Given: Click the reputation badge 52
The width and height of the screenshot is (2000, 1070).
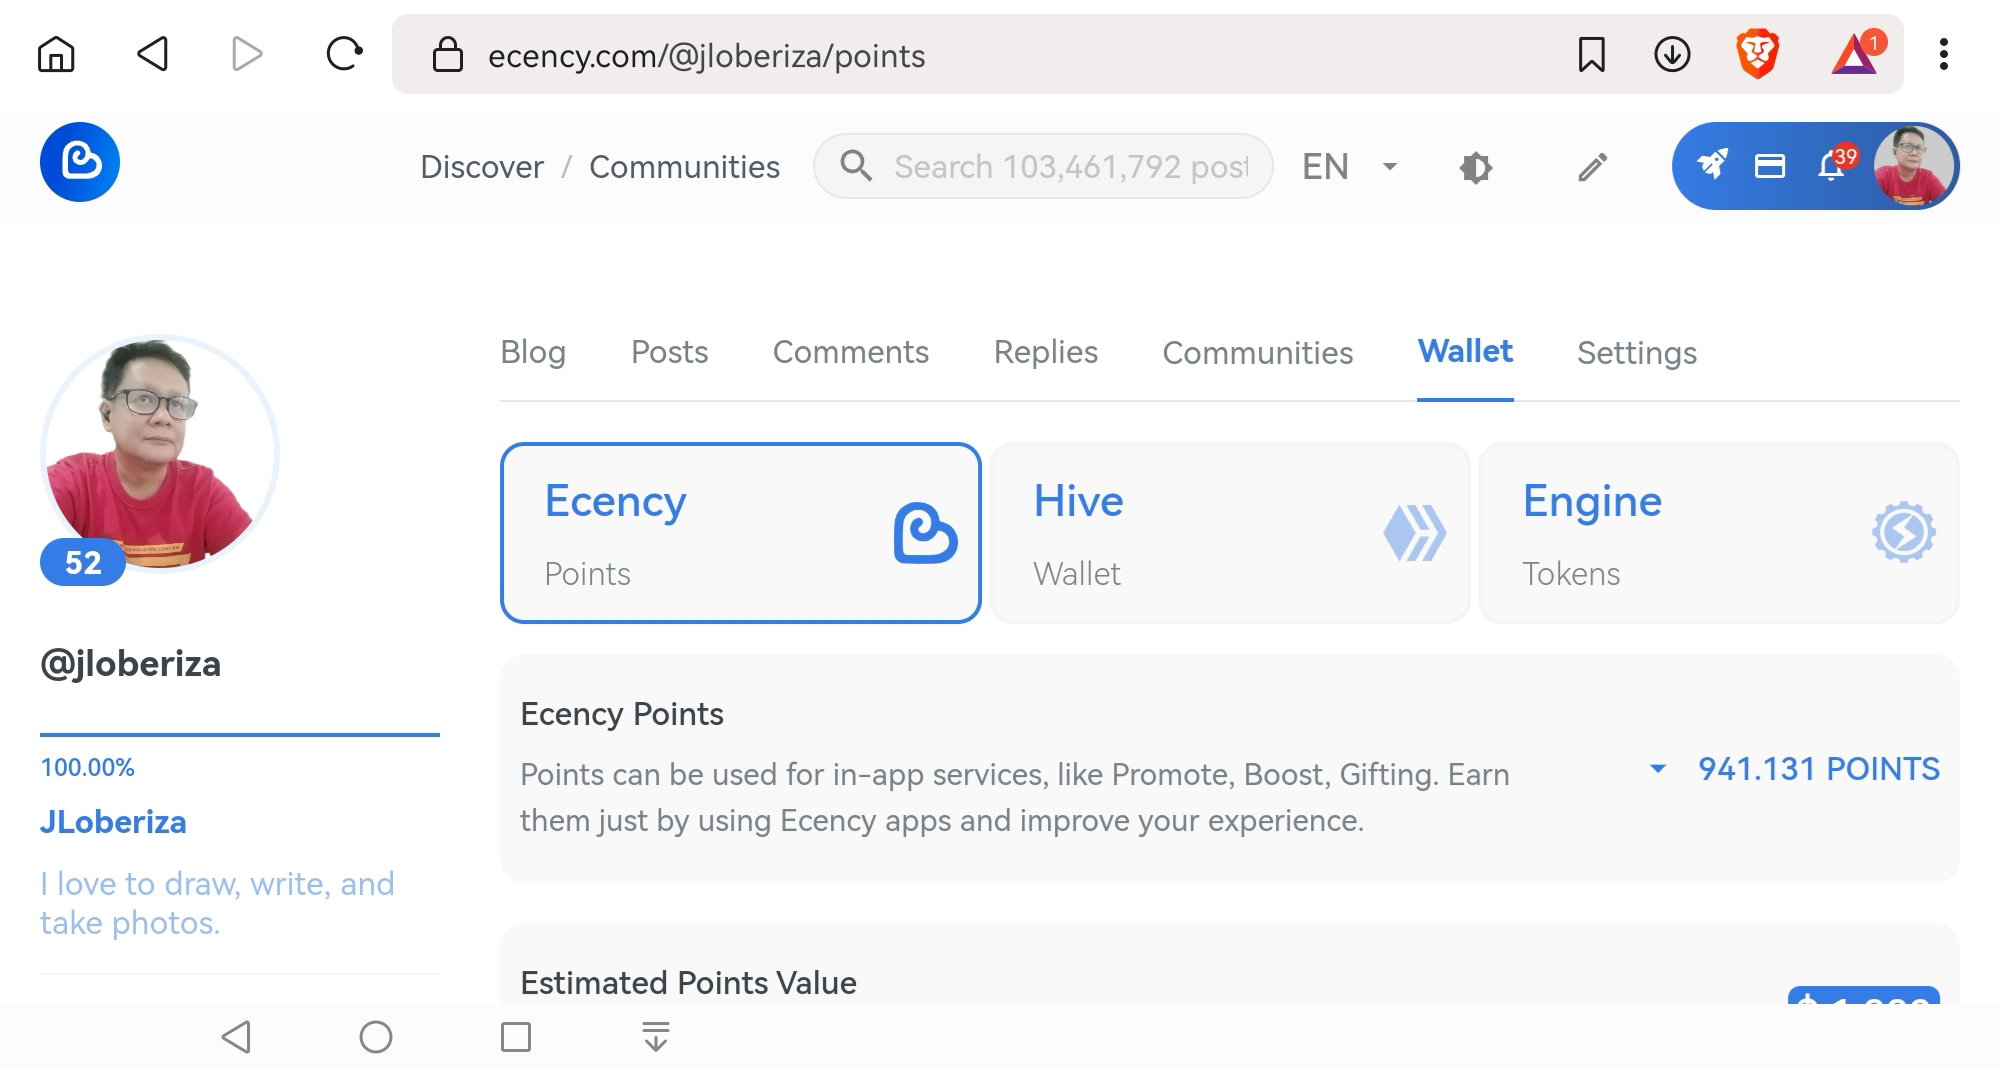Looking at the screenshot, I should [x=83, y=562].
